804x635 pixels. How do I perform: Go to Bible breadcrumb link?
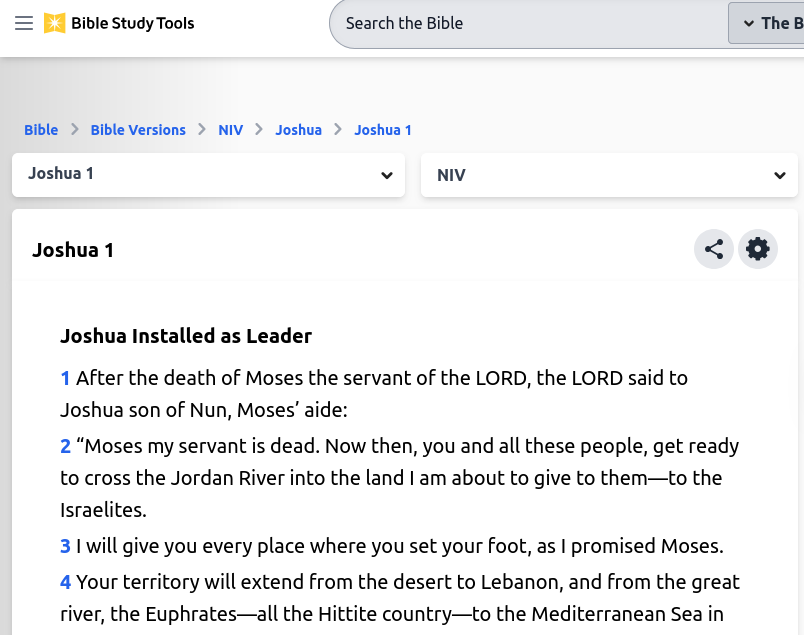(x=41, y=130)
